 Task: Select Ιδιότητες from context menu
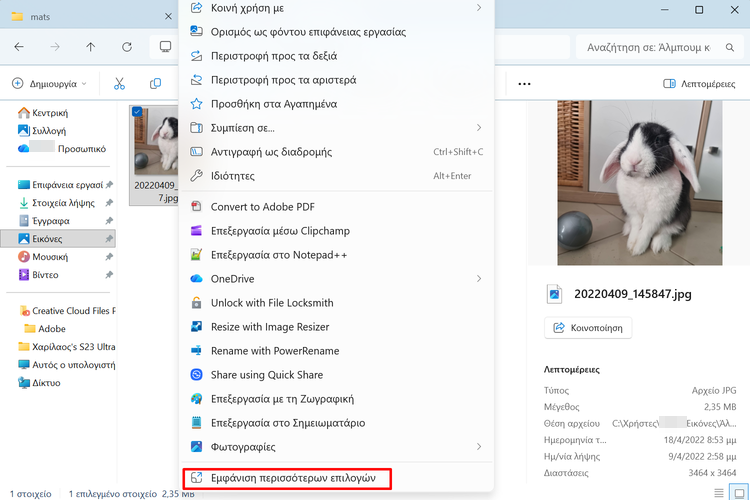pyautogui.click(x=232, y=176)
